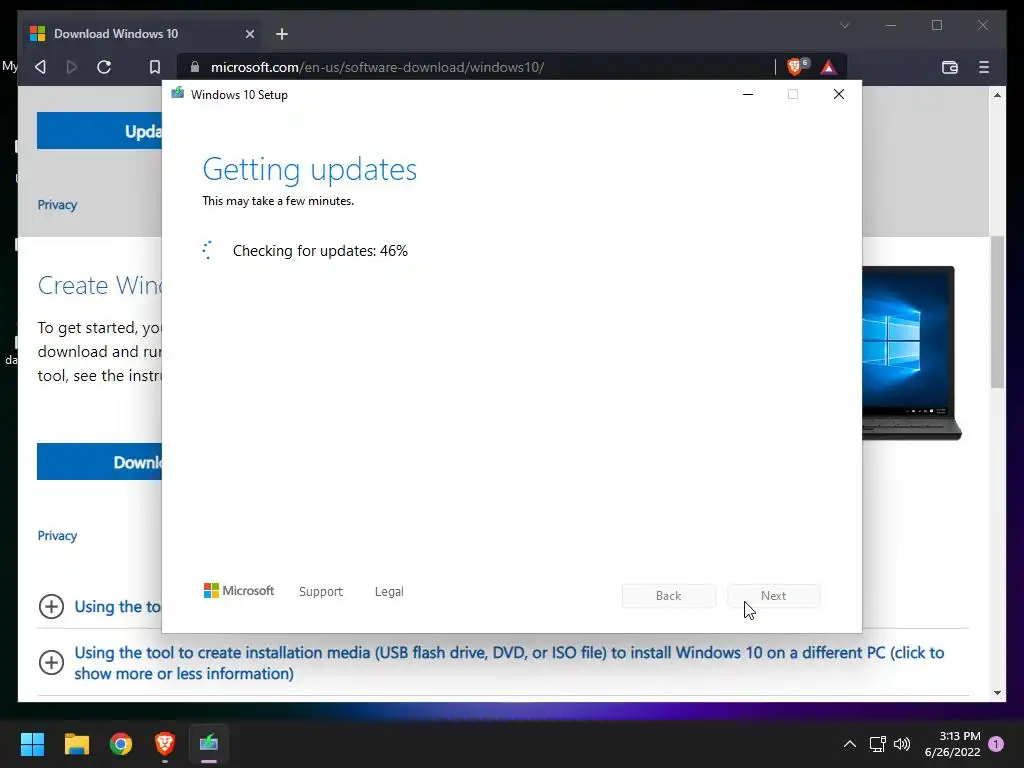The width and height of the screenshot is (1024, 768).
Task: Click the Next button in setup
Action: pos(773,596)
